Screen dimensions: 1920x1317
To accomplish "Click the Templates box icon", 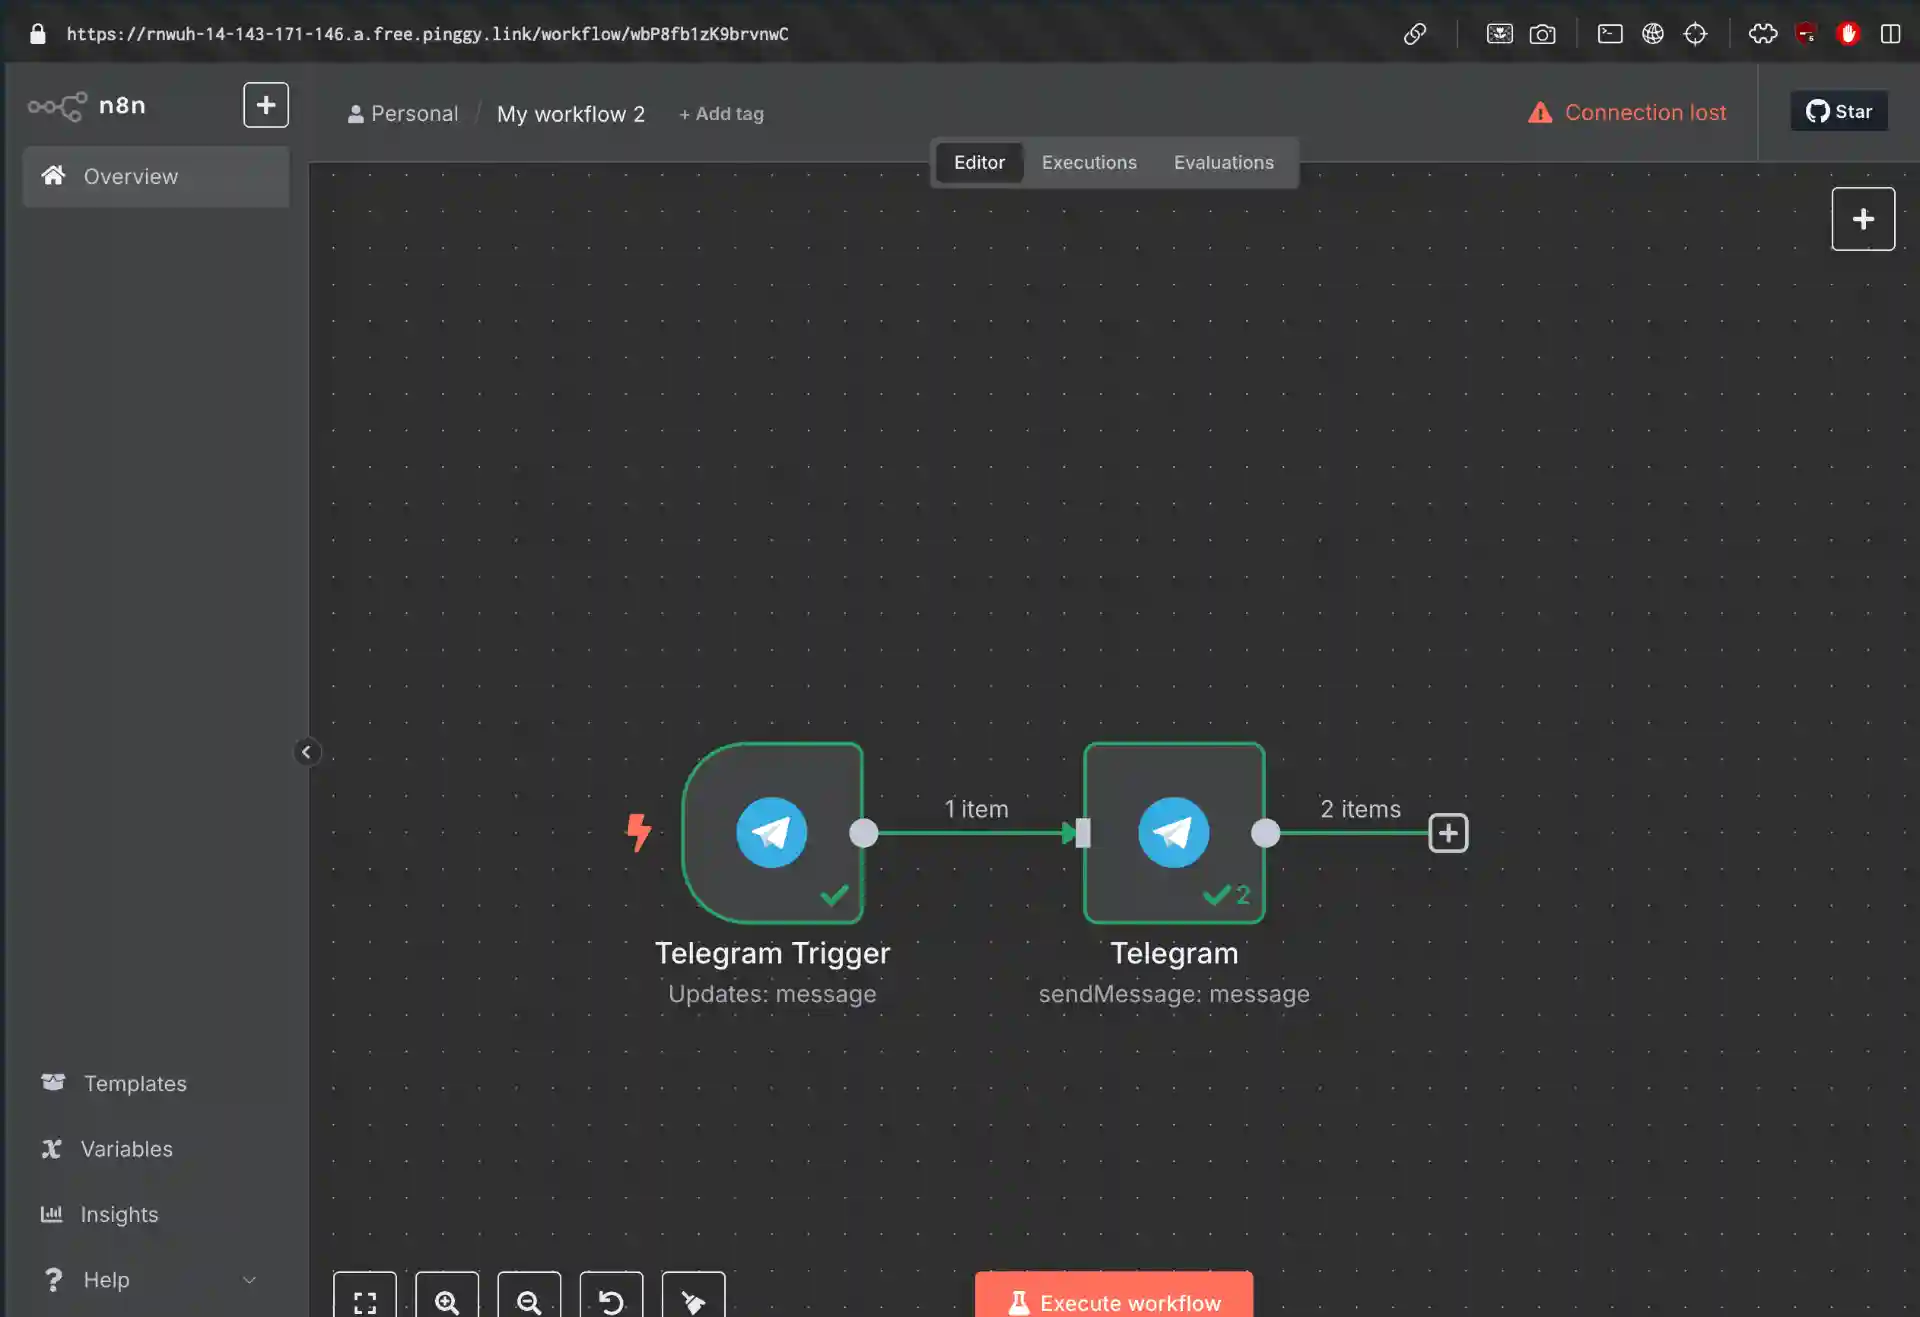I will (53, 1083).
